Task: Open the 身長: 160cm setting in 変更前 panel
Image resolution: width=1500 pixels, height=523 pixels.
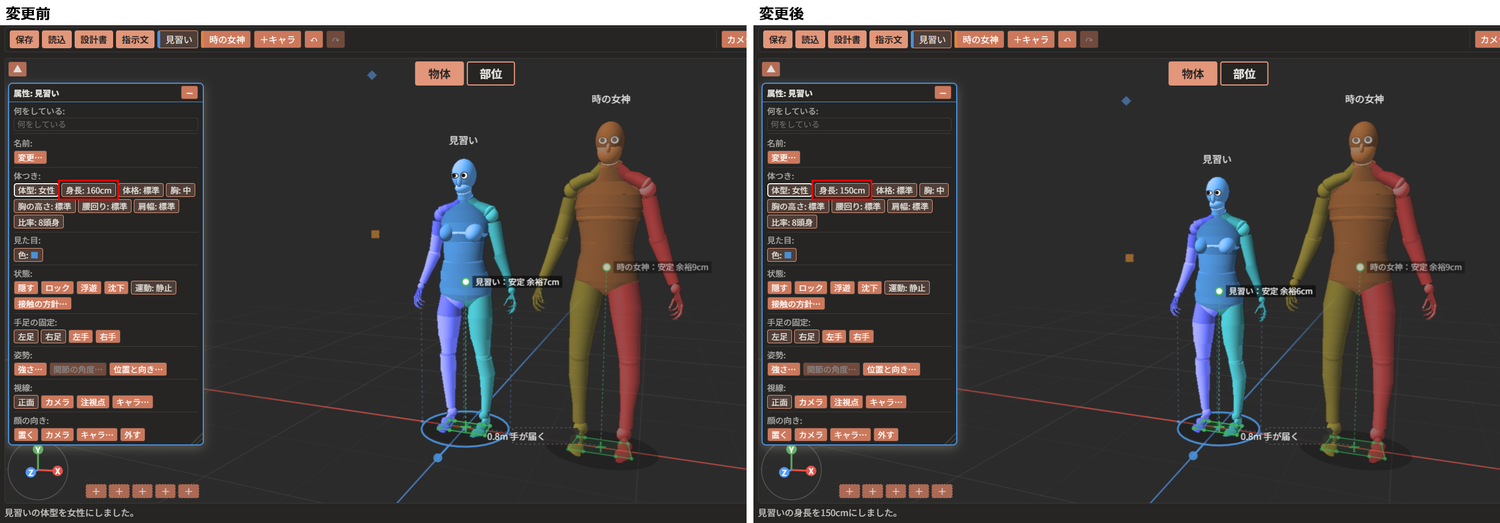Action: coord(88,190)
